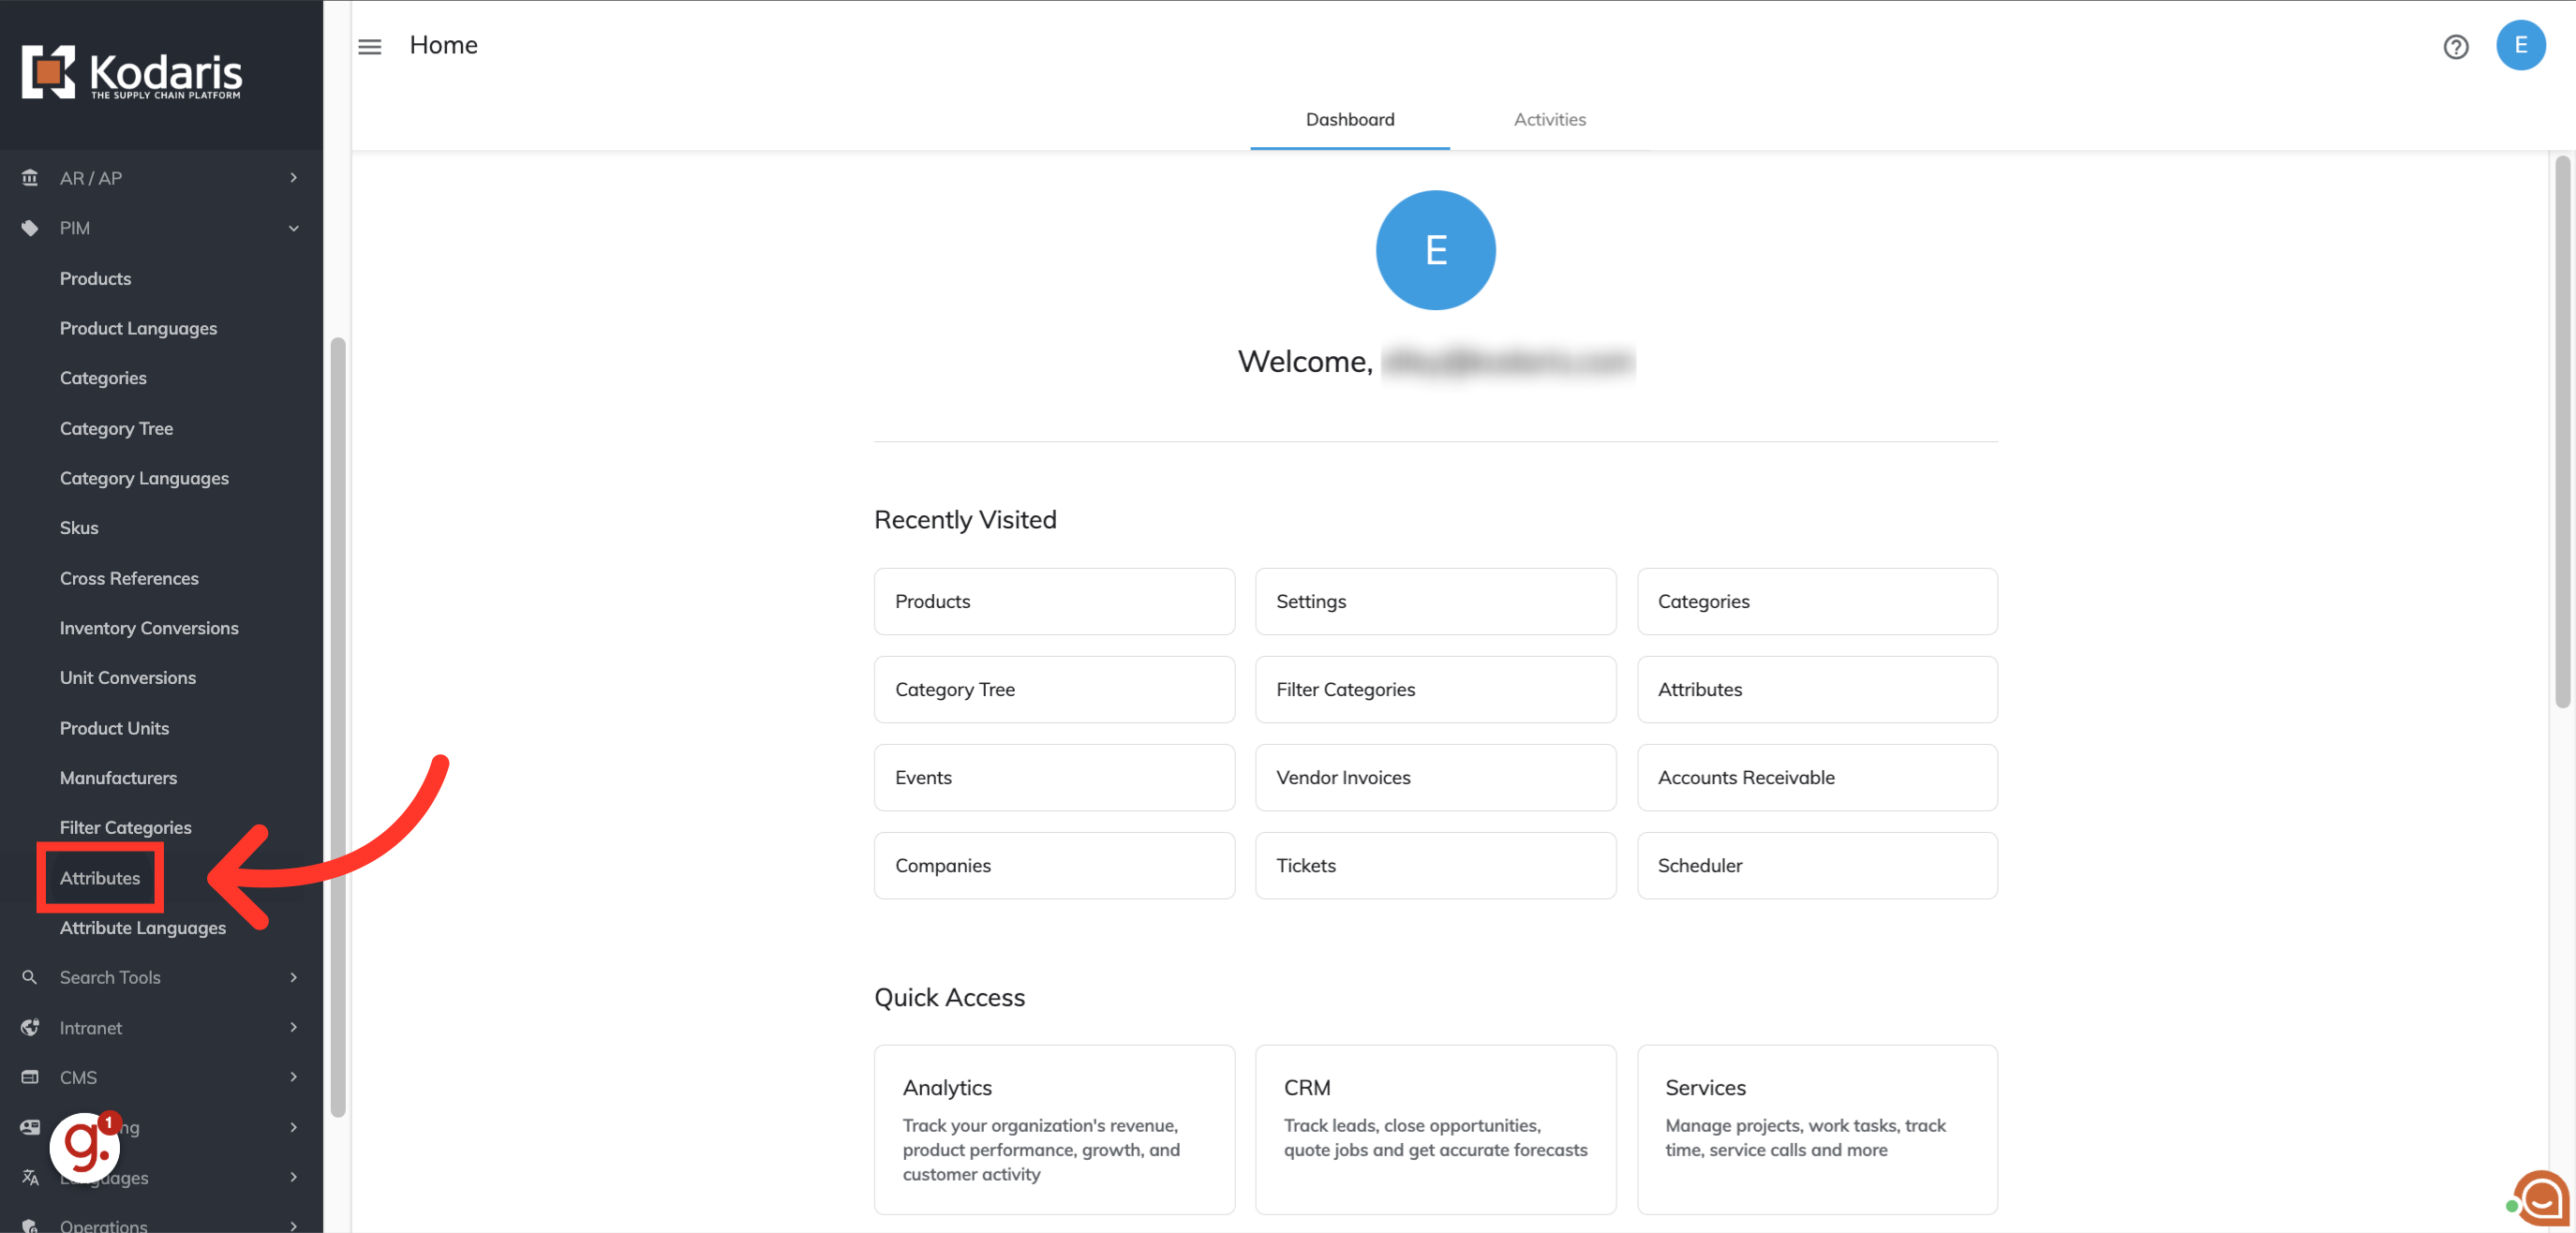Select the Dashboard tab
Viewport: 2576px width, 1233px height.
[1349, 119]
